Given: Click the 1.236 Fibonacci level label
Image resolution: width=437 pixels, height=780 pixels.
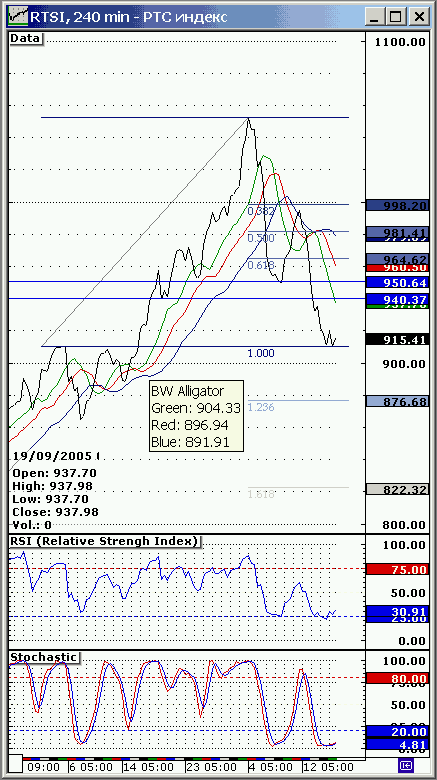Looking at the screenshot, I should click(261, 407).
